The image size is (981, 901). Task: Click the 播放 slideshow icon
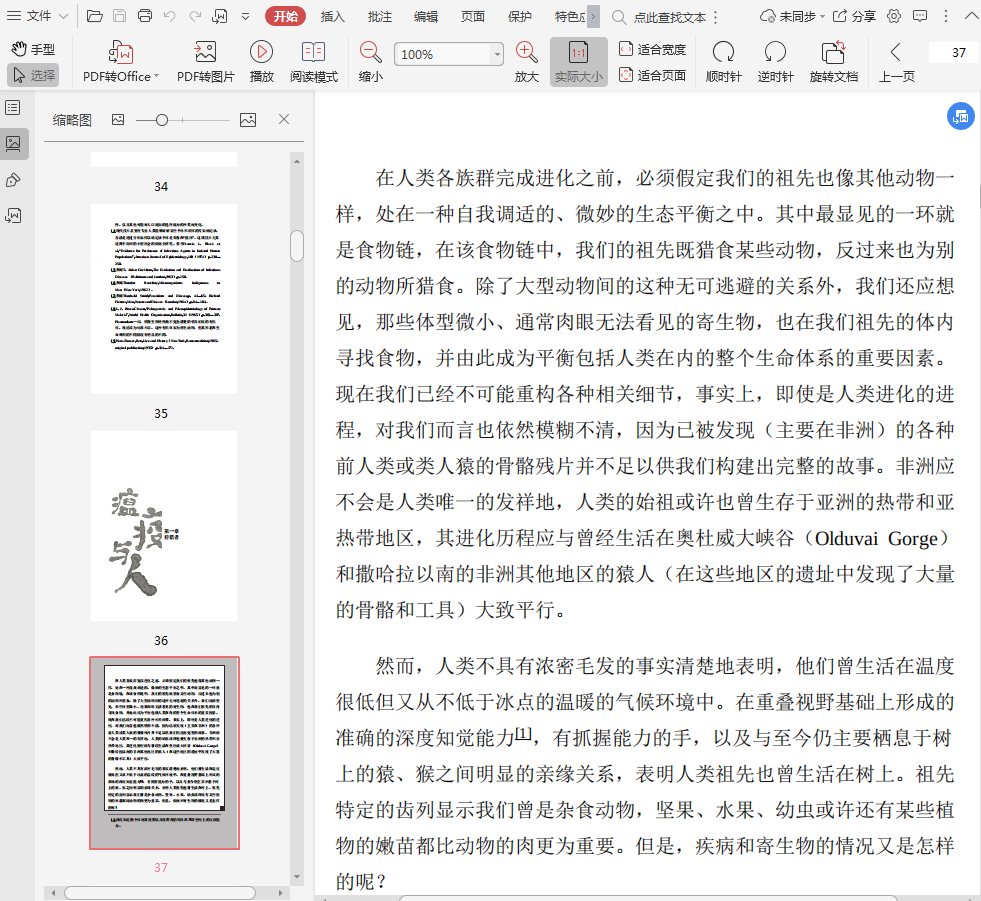(261, 52)
